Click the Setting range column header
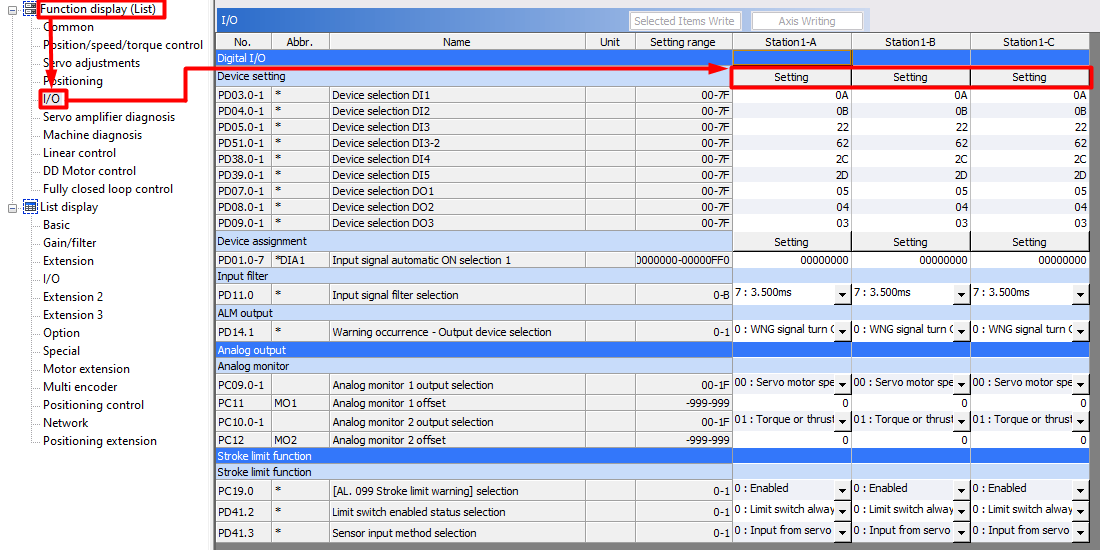 pyautogui.click(x=683, y=42)
